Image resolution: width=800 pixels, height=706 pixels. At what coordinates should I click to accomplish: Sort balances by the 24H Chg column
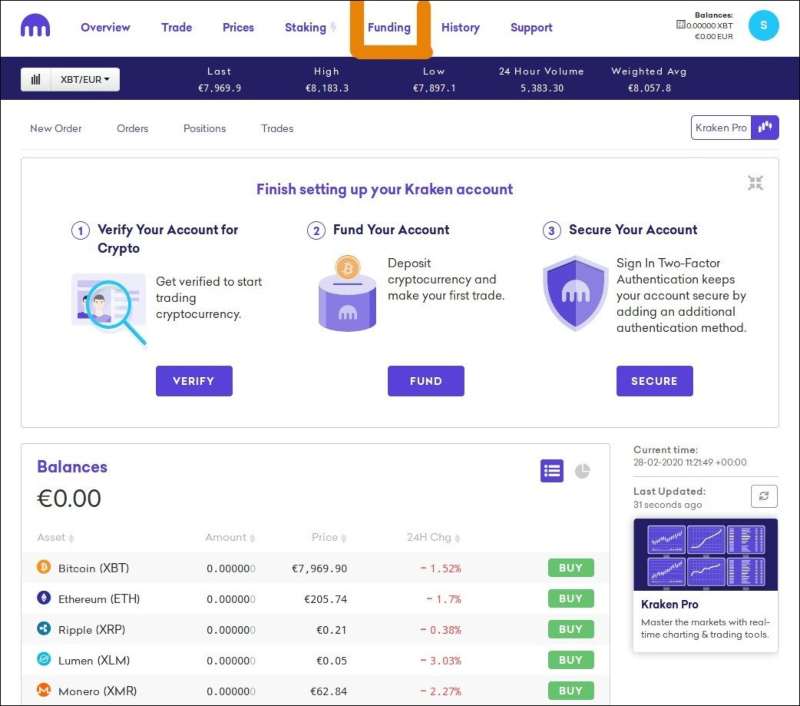coord(434,537)
